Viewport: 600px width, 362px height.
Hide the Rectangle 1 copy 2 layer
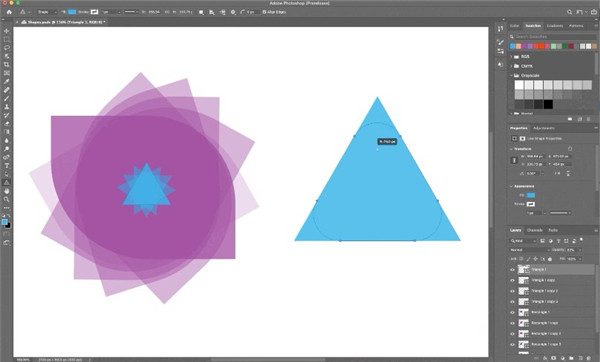(512, 334)
